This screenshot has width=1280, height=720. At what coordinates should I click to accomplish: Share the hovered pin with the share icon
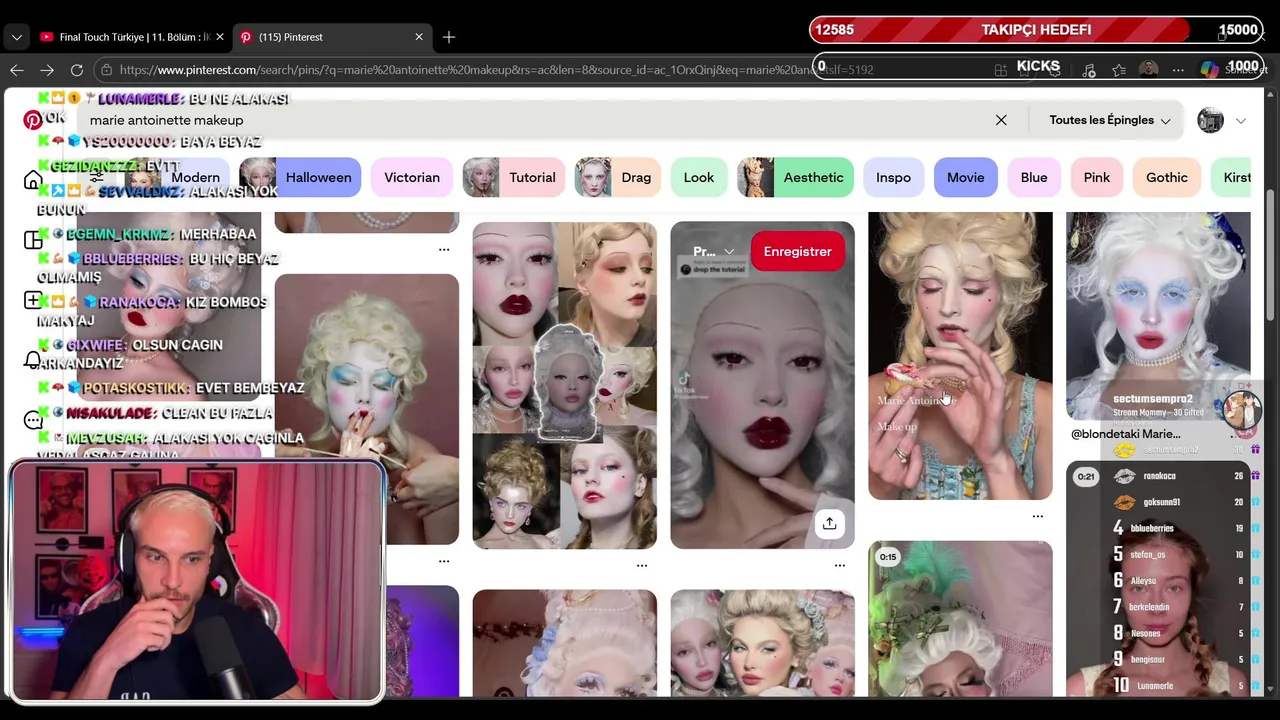point(829,523)
